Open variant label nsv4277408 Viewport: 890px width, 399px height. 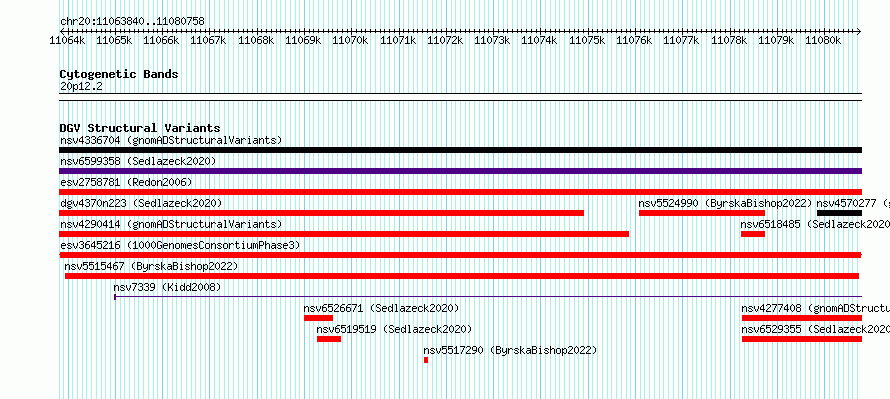tap(815, 308)
